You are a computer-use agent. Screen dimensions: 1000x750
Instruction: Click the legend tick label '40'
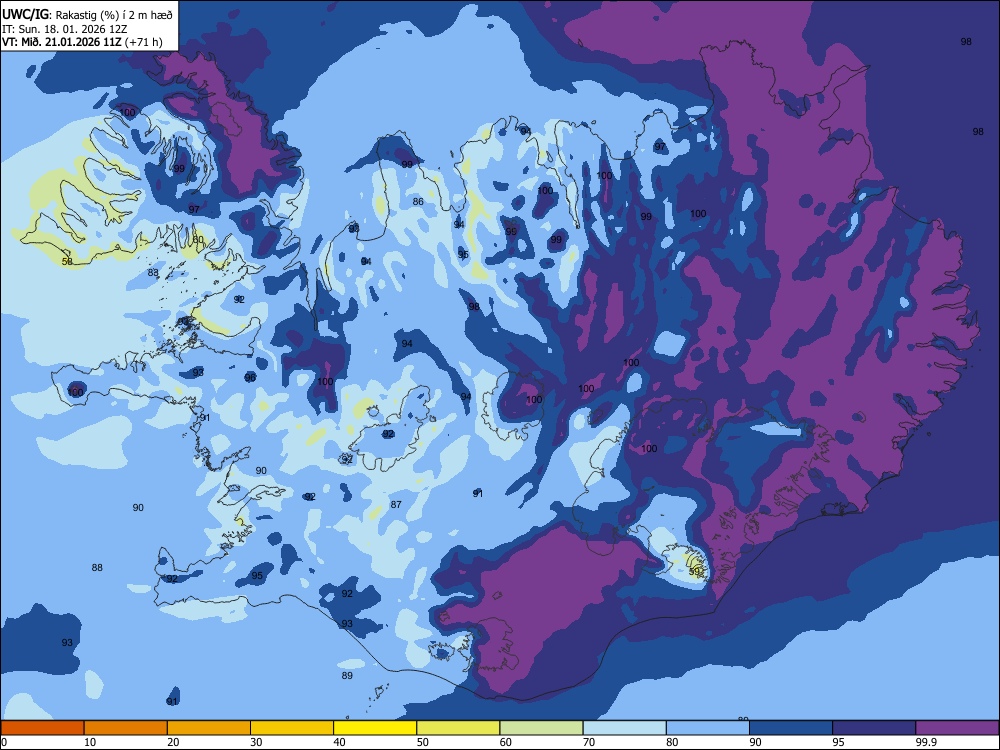coord(339,742)
